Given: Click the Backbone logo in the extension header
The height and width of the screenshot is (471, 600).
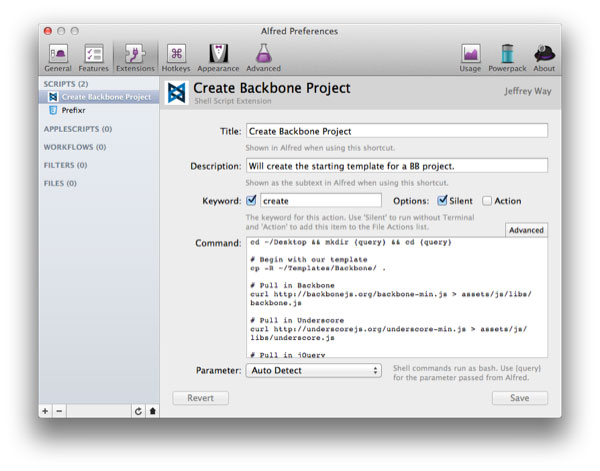Looking at the screenshot, I should point(176,93).
